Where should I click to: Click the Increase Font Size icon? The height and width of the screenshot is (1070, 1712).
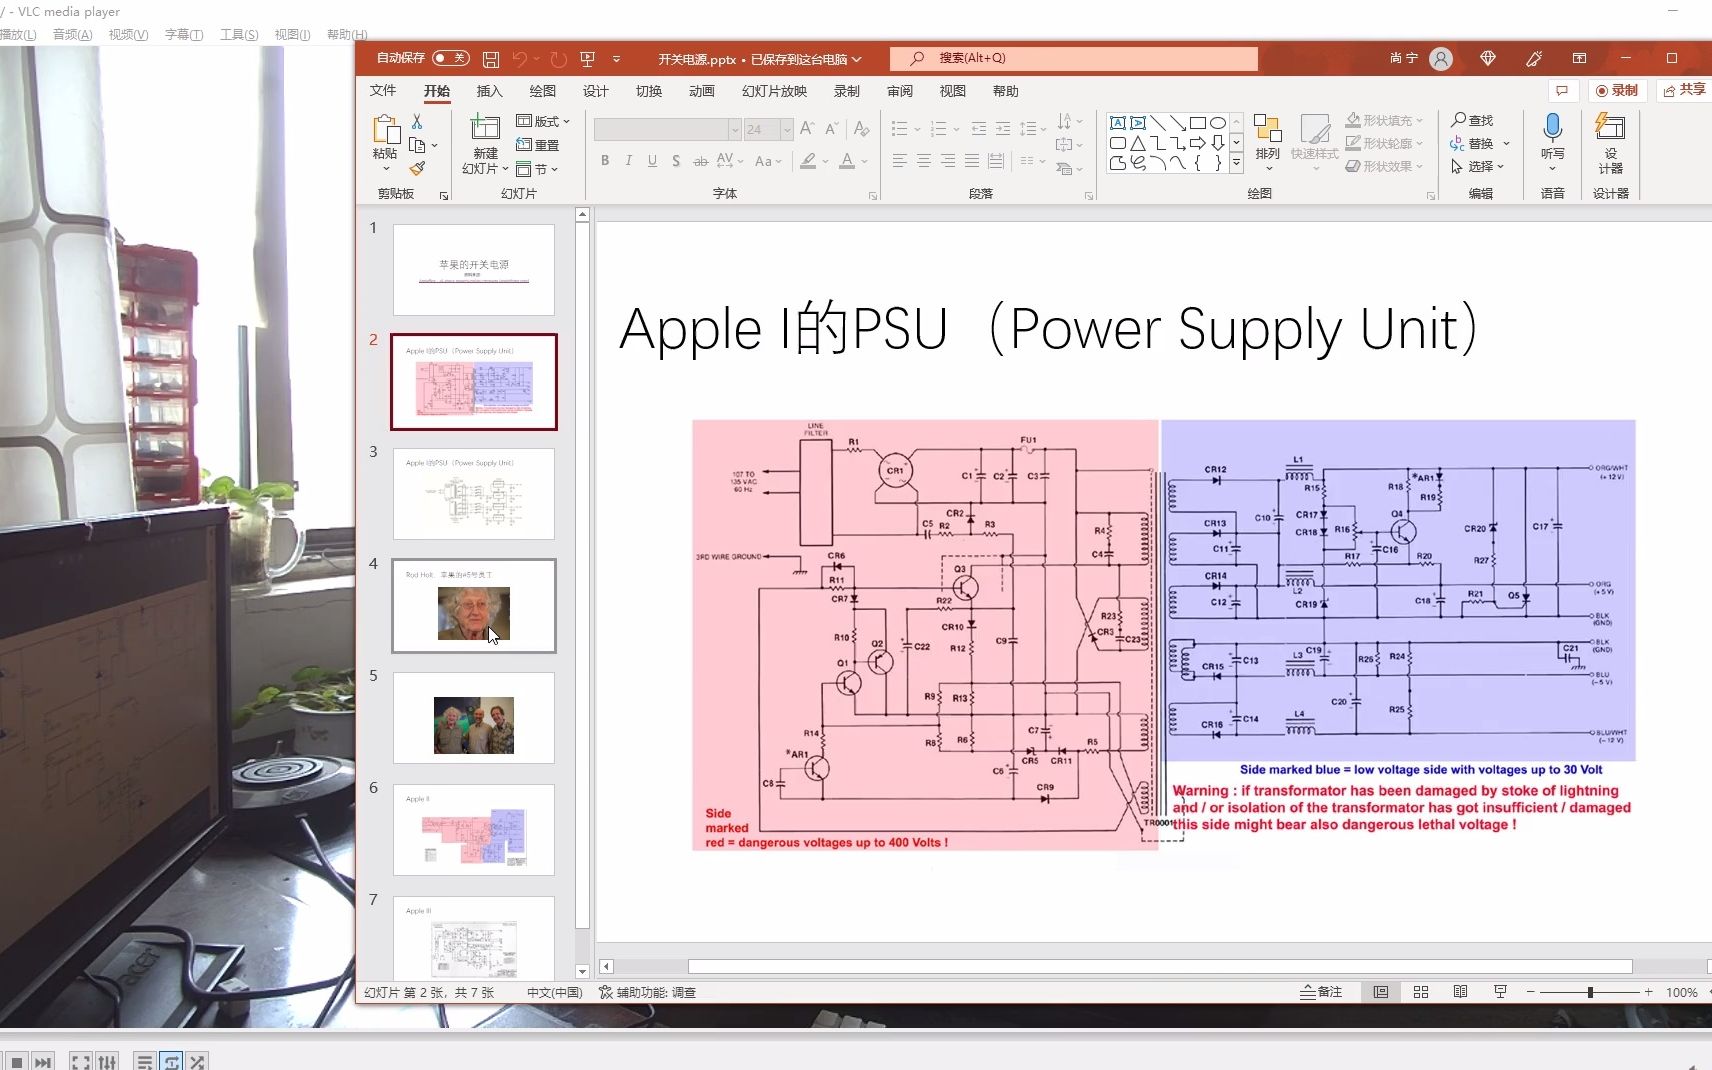coord(807,129)
